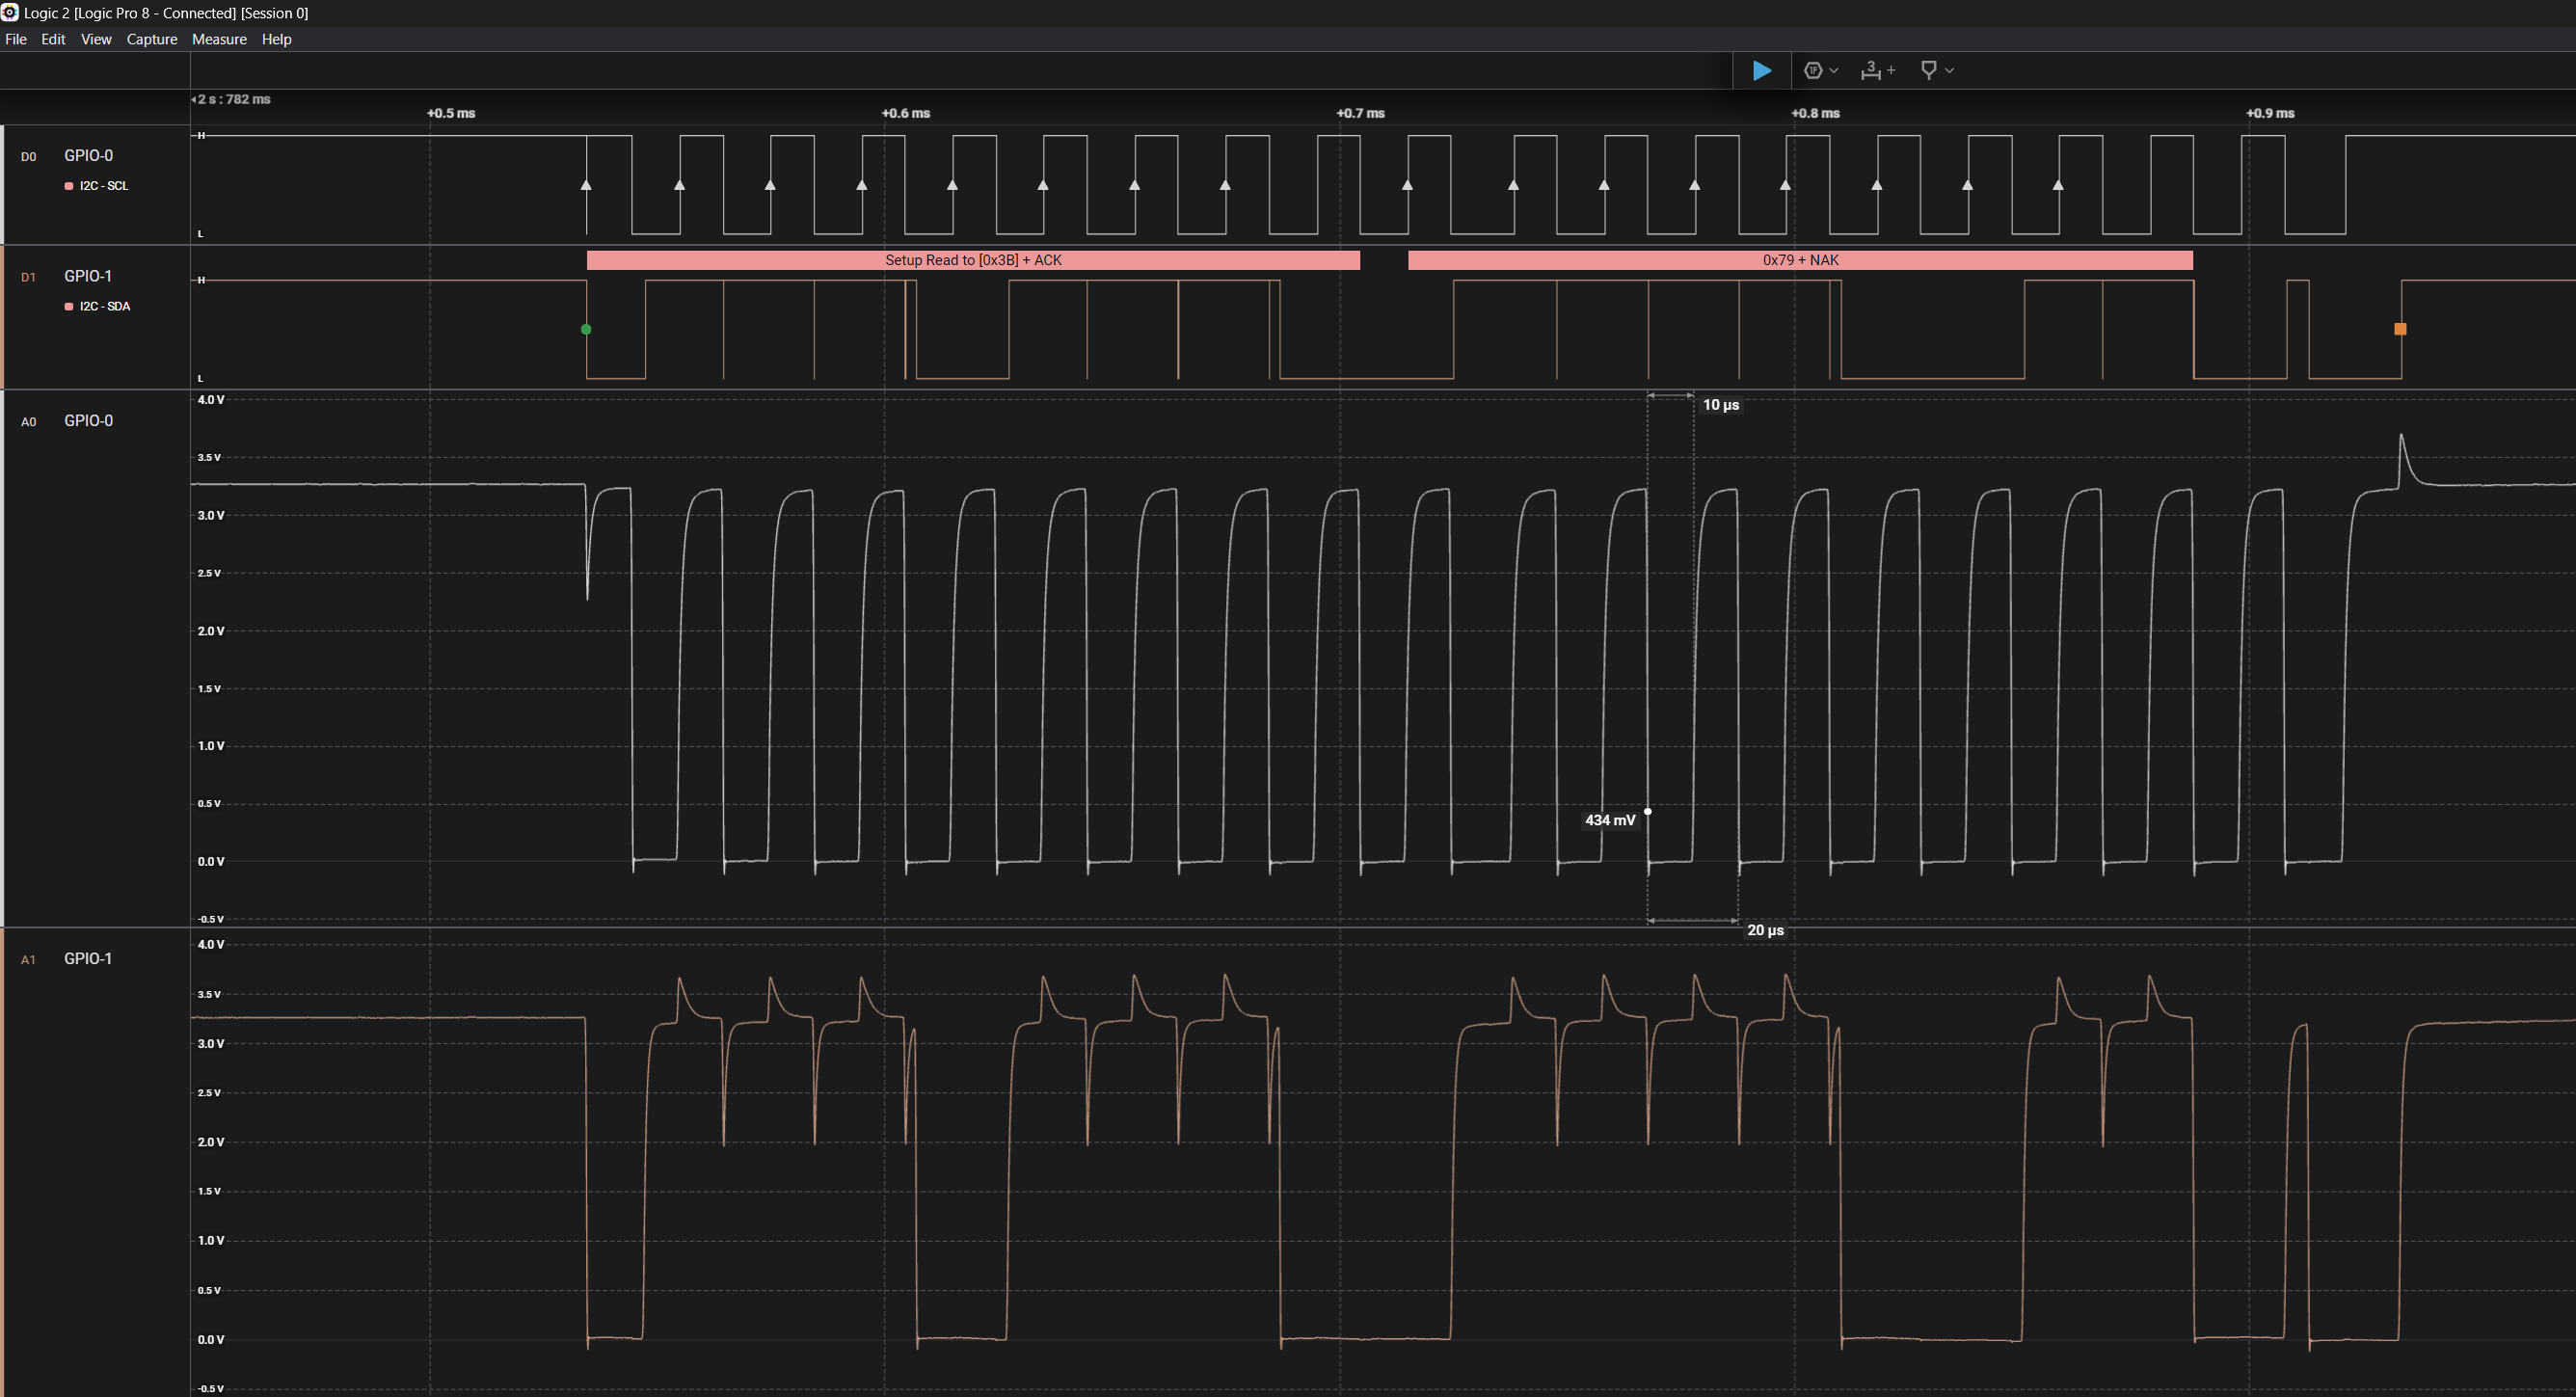Click the white cursor dot on A0 waveform
This screenshot has height=1397, width=2576.
(x=1648, y=812)
